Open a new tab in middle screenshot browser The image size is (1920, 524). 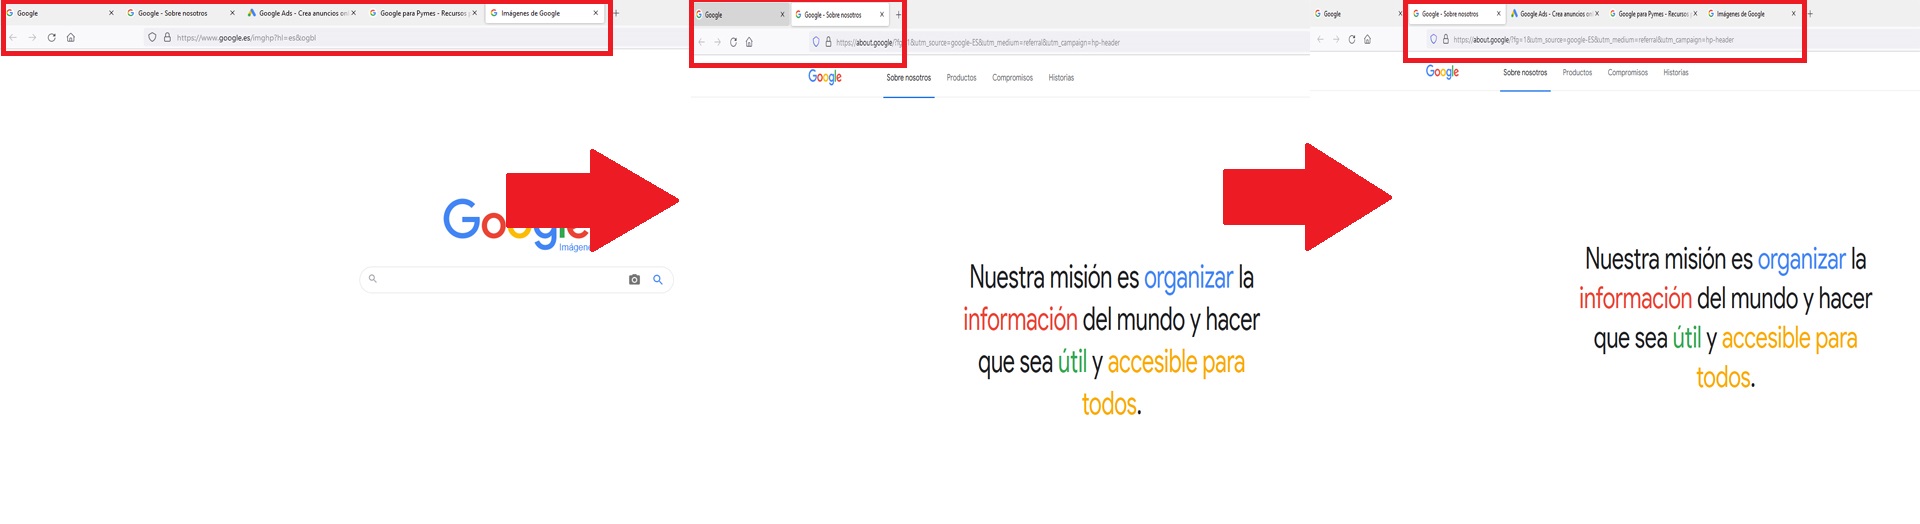coord(898,15)
